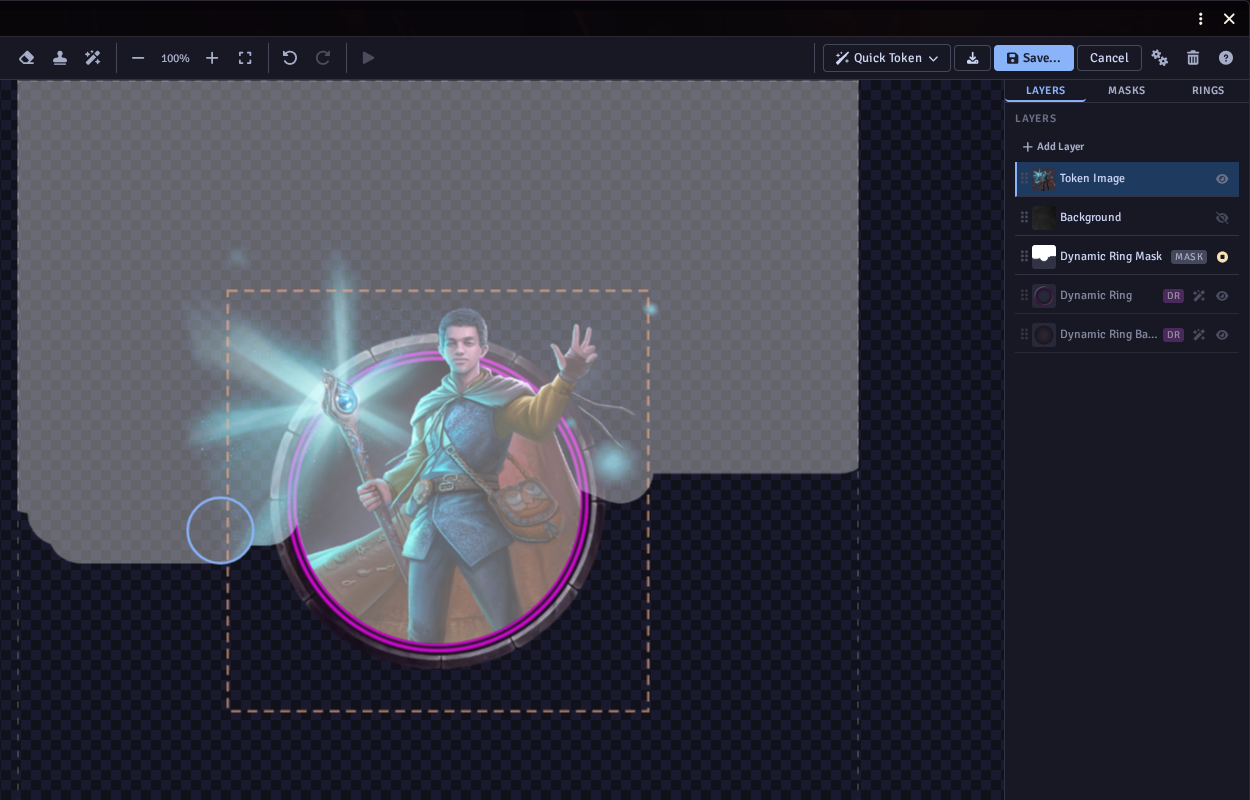Viewport: 1250px width, 800px height.
Task: Select the Background layer name
Action: [1090, 218]
